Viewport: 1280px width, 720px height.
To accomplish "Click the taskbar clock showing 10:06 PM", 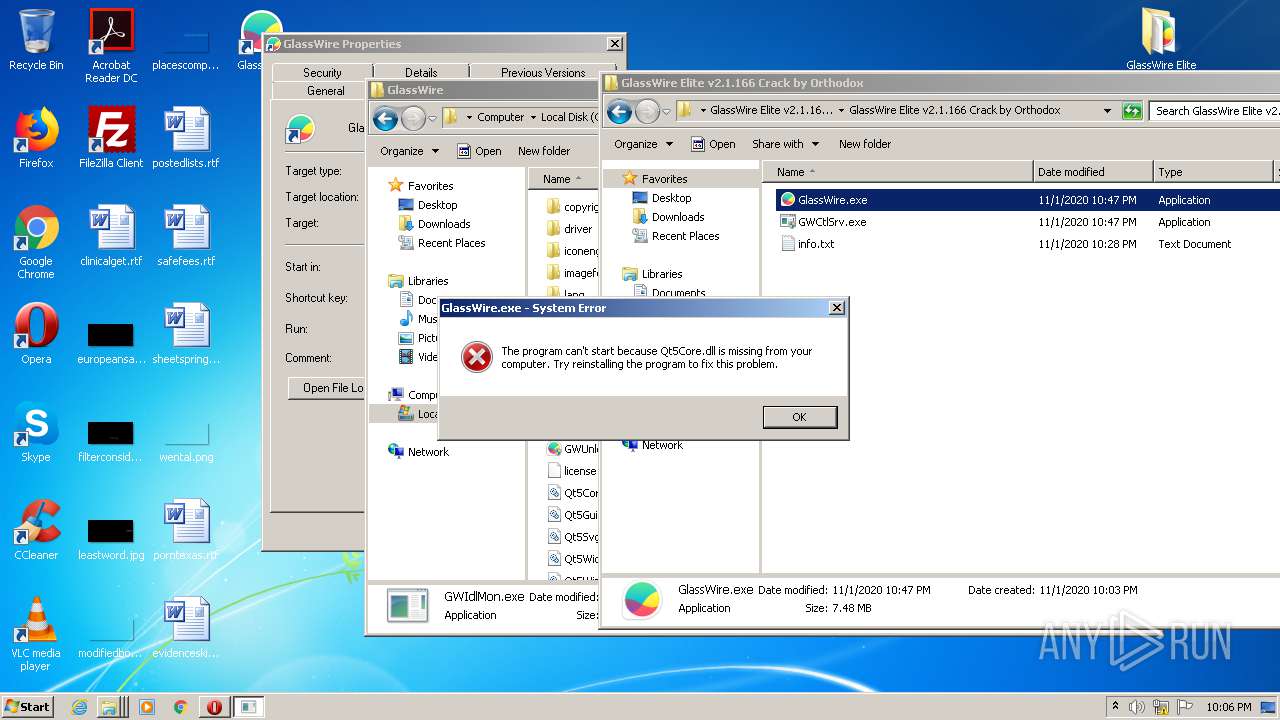I will coord(1228,707).
